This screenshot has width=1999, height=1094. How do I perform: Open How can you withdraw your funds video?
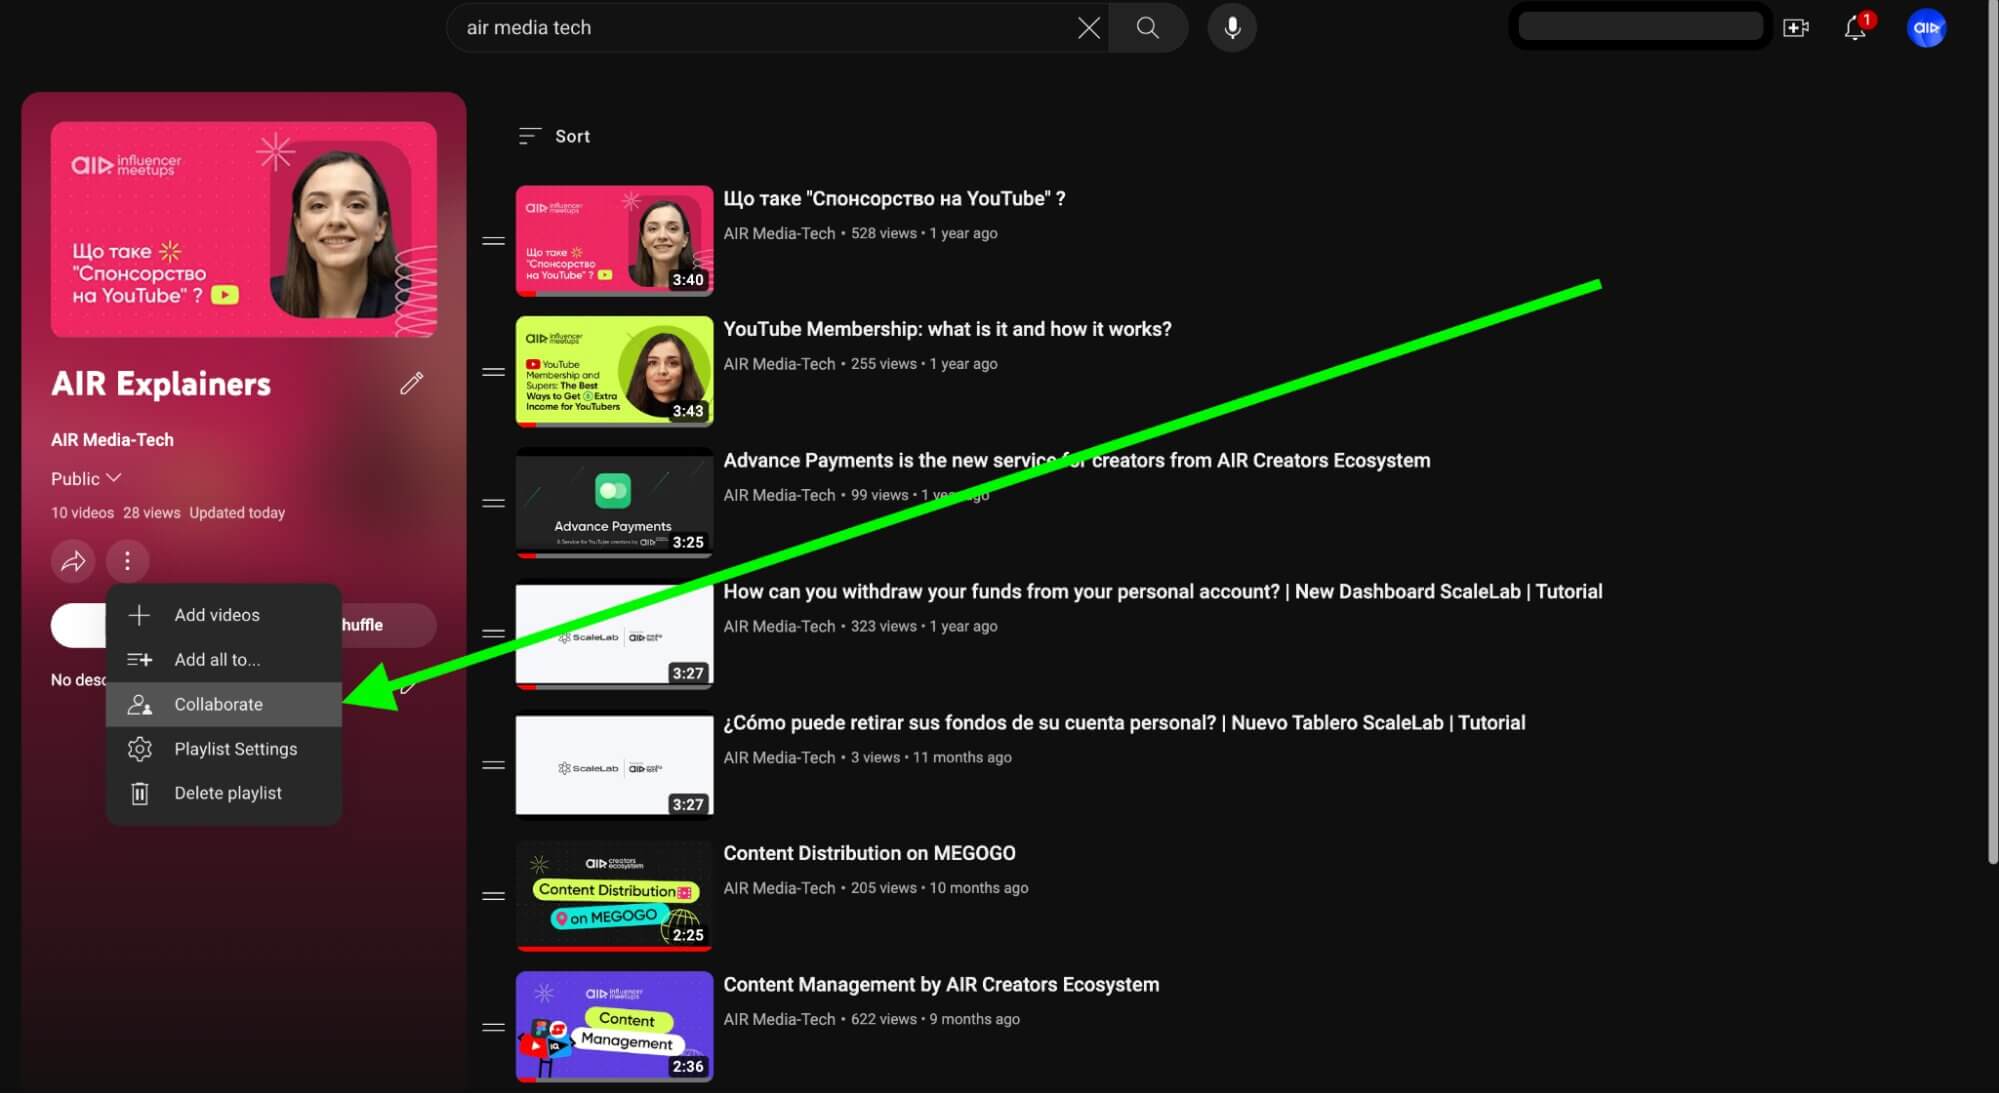click(1162, 591)
